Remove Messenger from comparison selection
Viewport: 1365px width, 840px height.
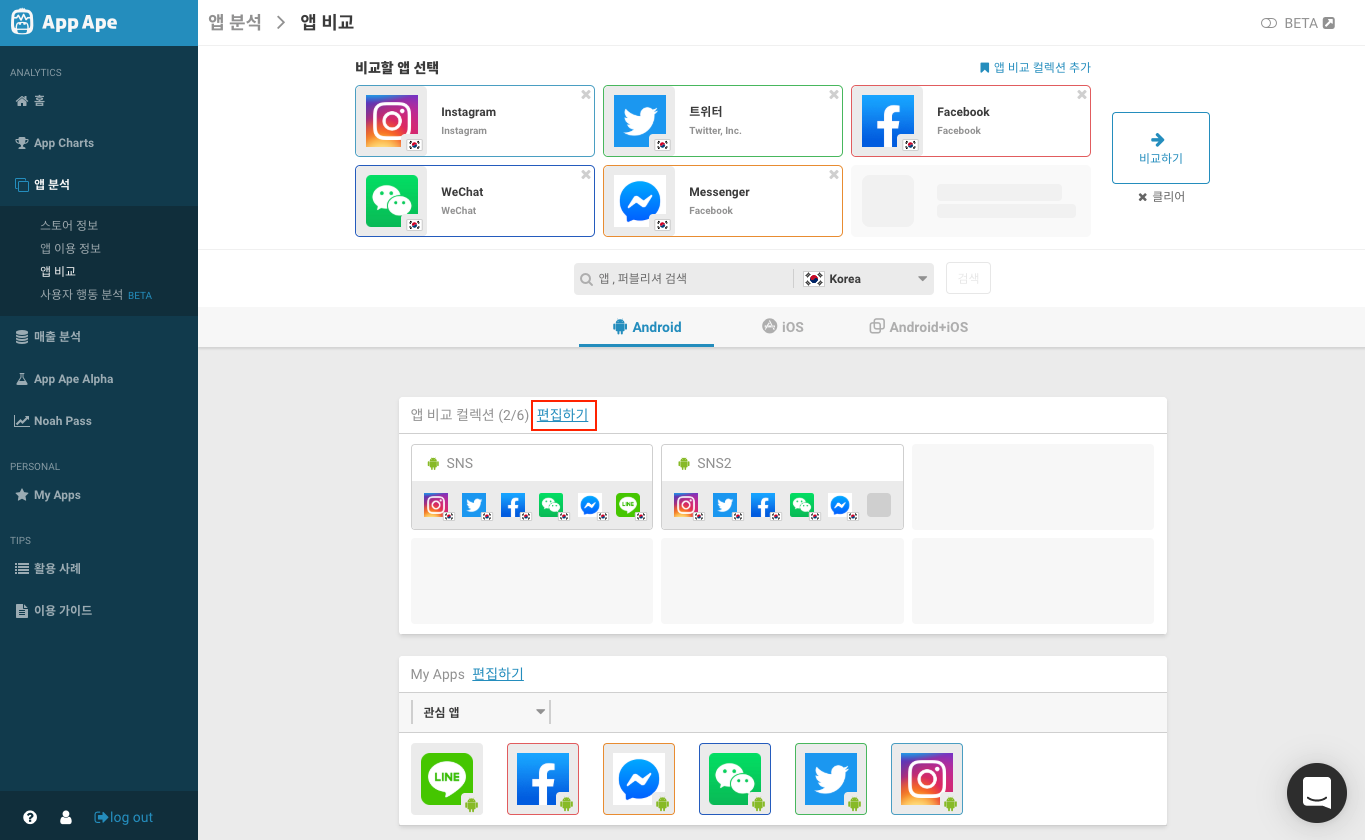coord(834,175)
